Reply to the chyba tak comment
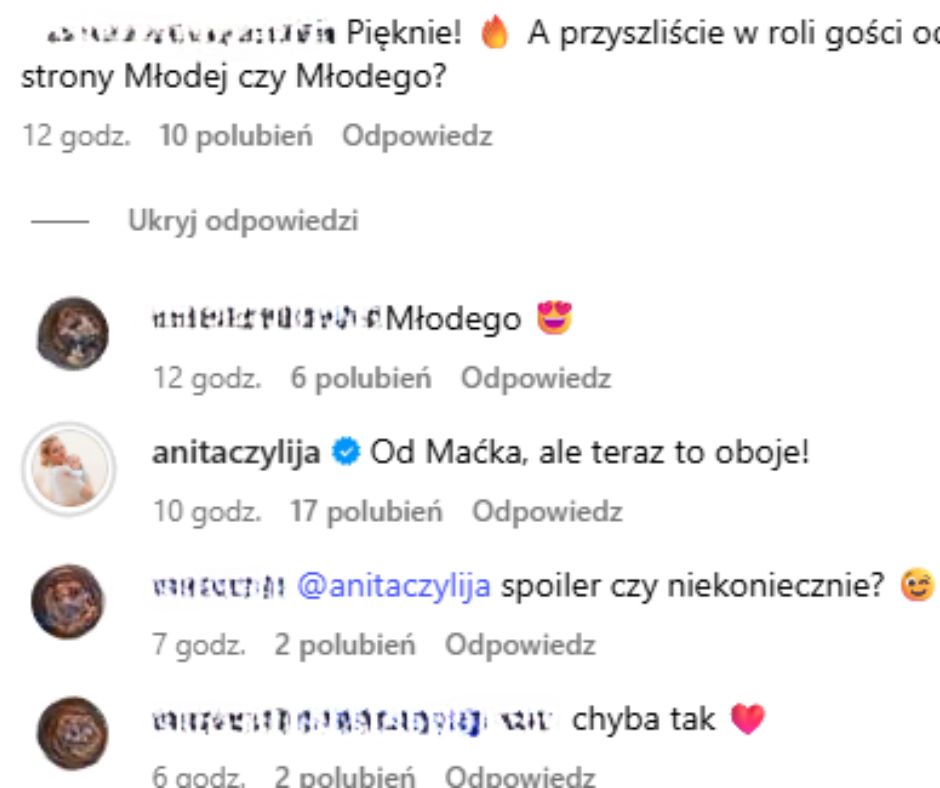 520,777
